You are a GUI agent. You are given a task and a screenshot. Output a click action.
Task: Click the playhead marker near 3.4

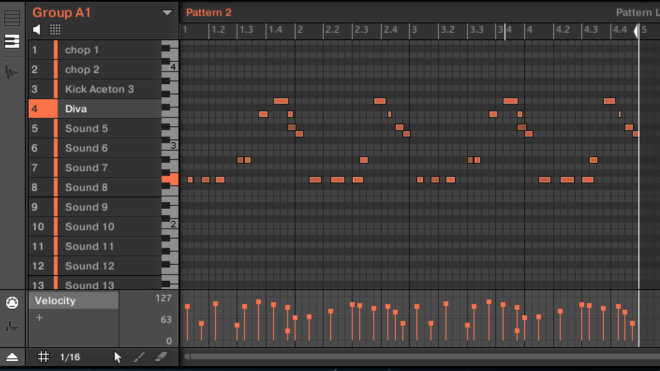505,32
